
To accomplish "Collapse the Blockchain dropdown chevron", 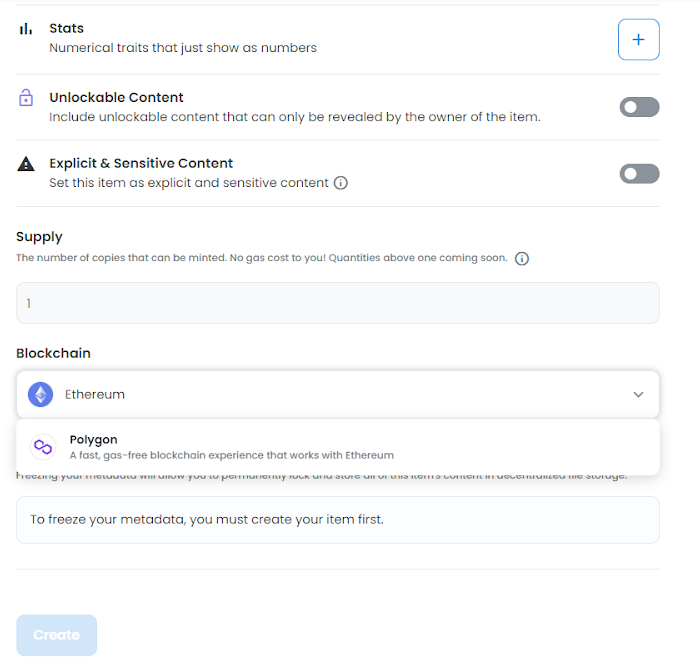I will click(x=638, y=395).
